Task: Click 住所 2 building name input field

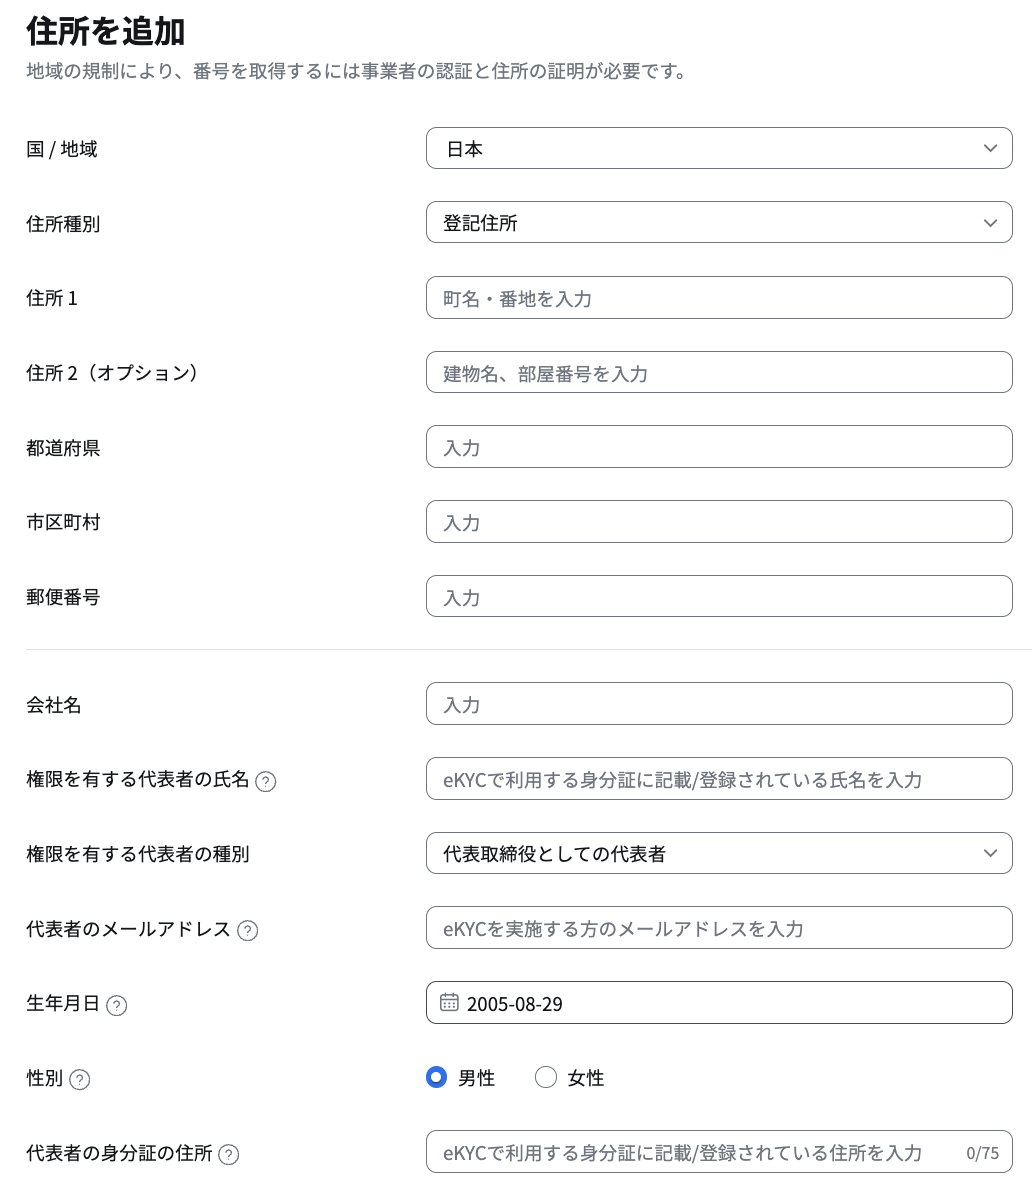Action: pos(719,372)
